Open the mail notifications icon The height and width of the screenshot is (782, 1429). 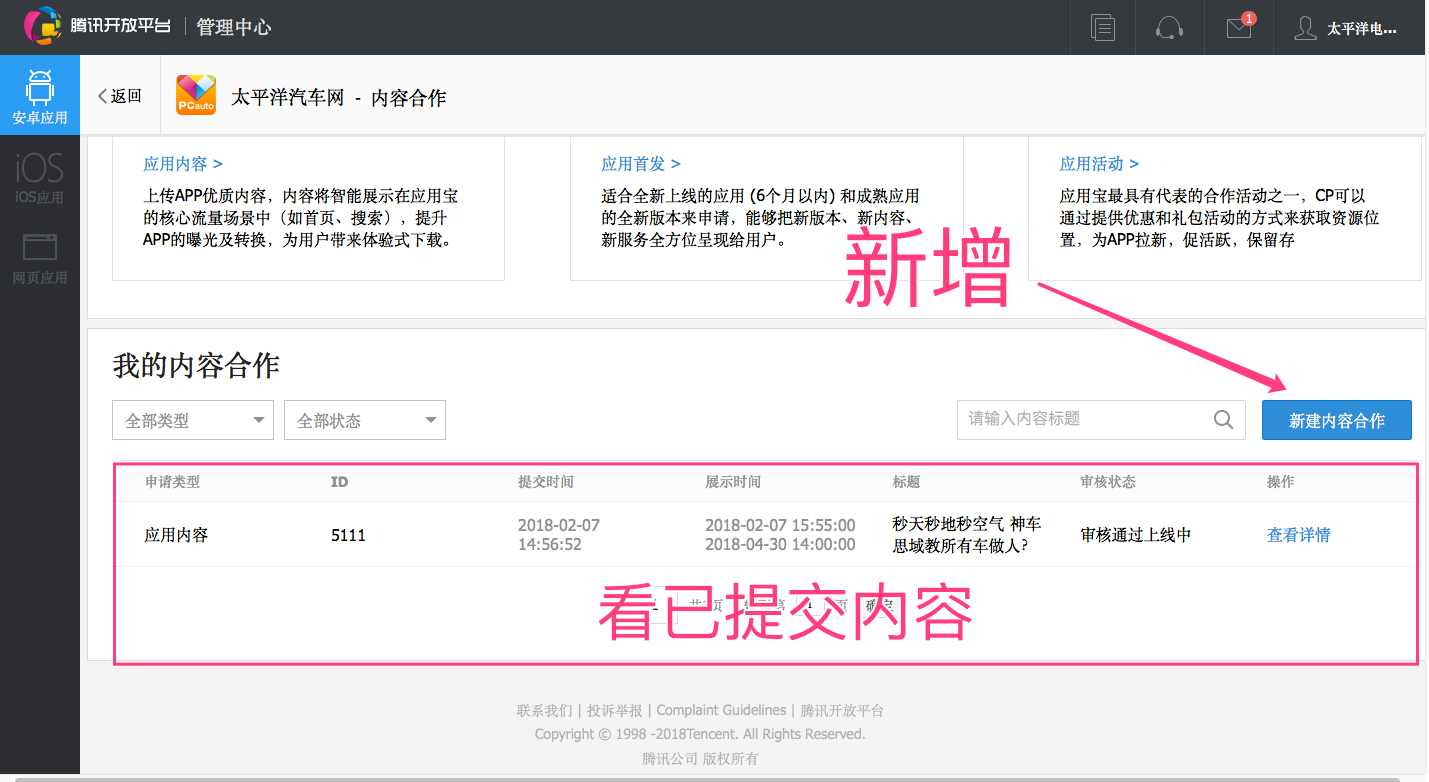point(1239,27)
